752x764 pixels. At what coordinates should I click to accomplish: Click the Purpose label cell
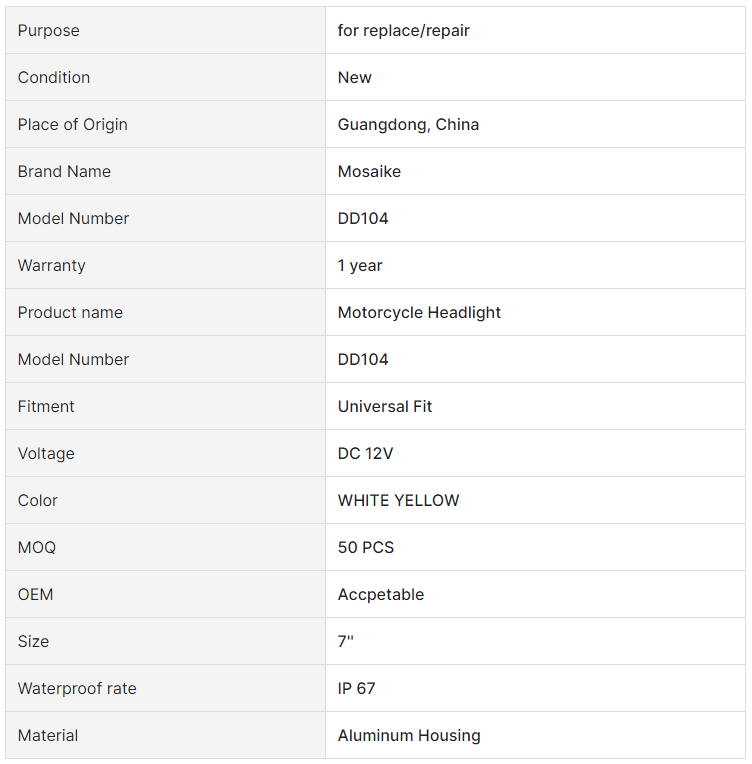pos(165,30)
